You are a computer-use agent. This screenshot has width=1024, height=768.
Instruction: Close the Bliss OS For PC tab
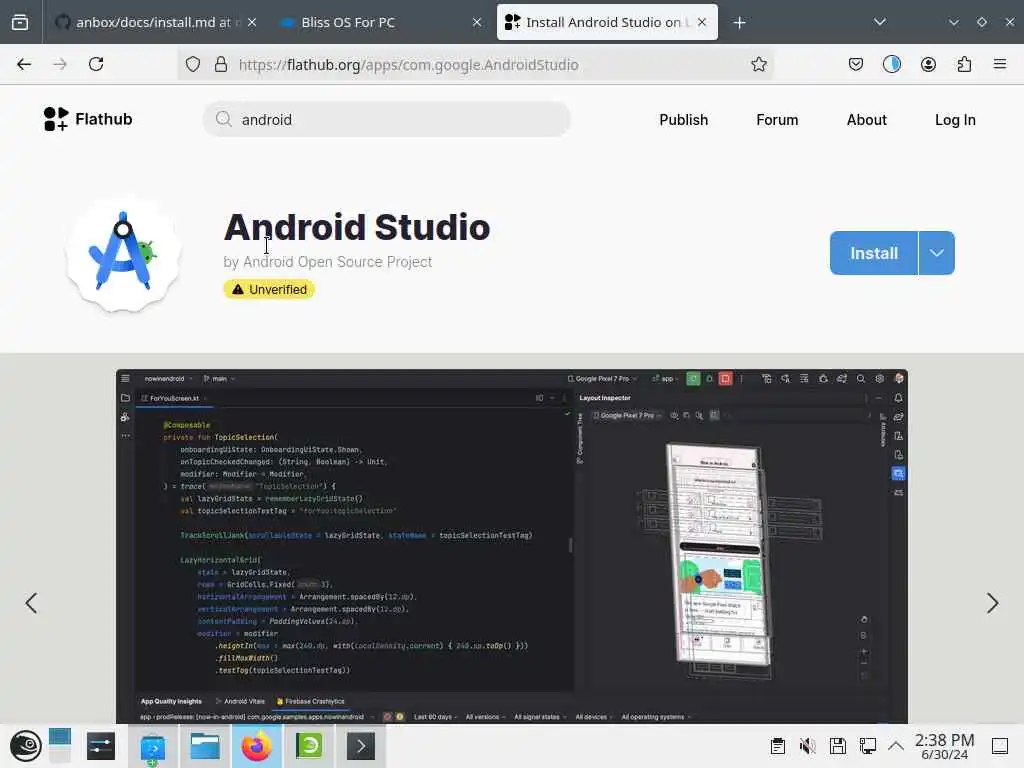pyautogui.click(x=477, y=22)
